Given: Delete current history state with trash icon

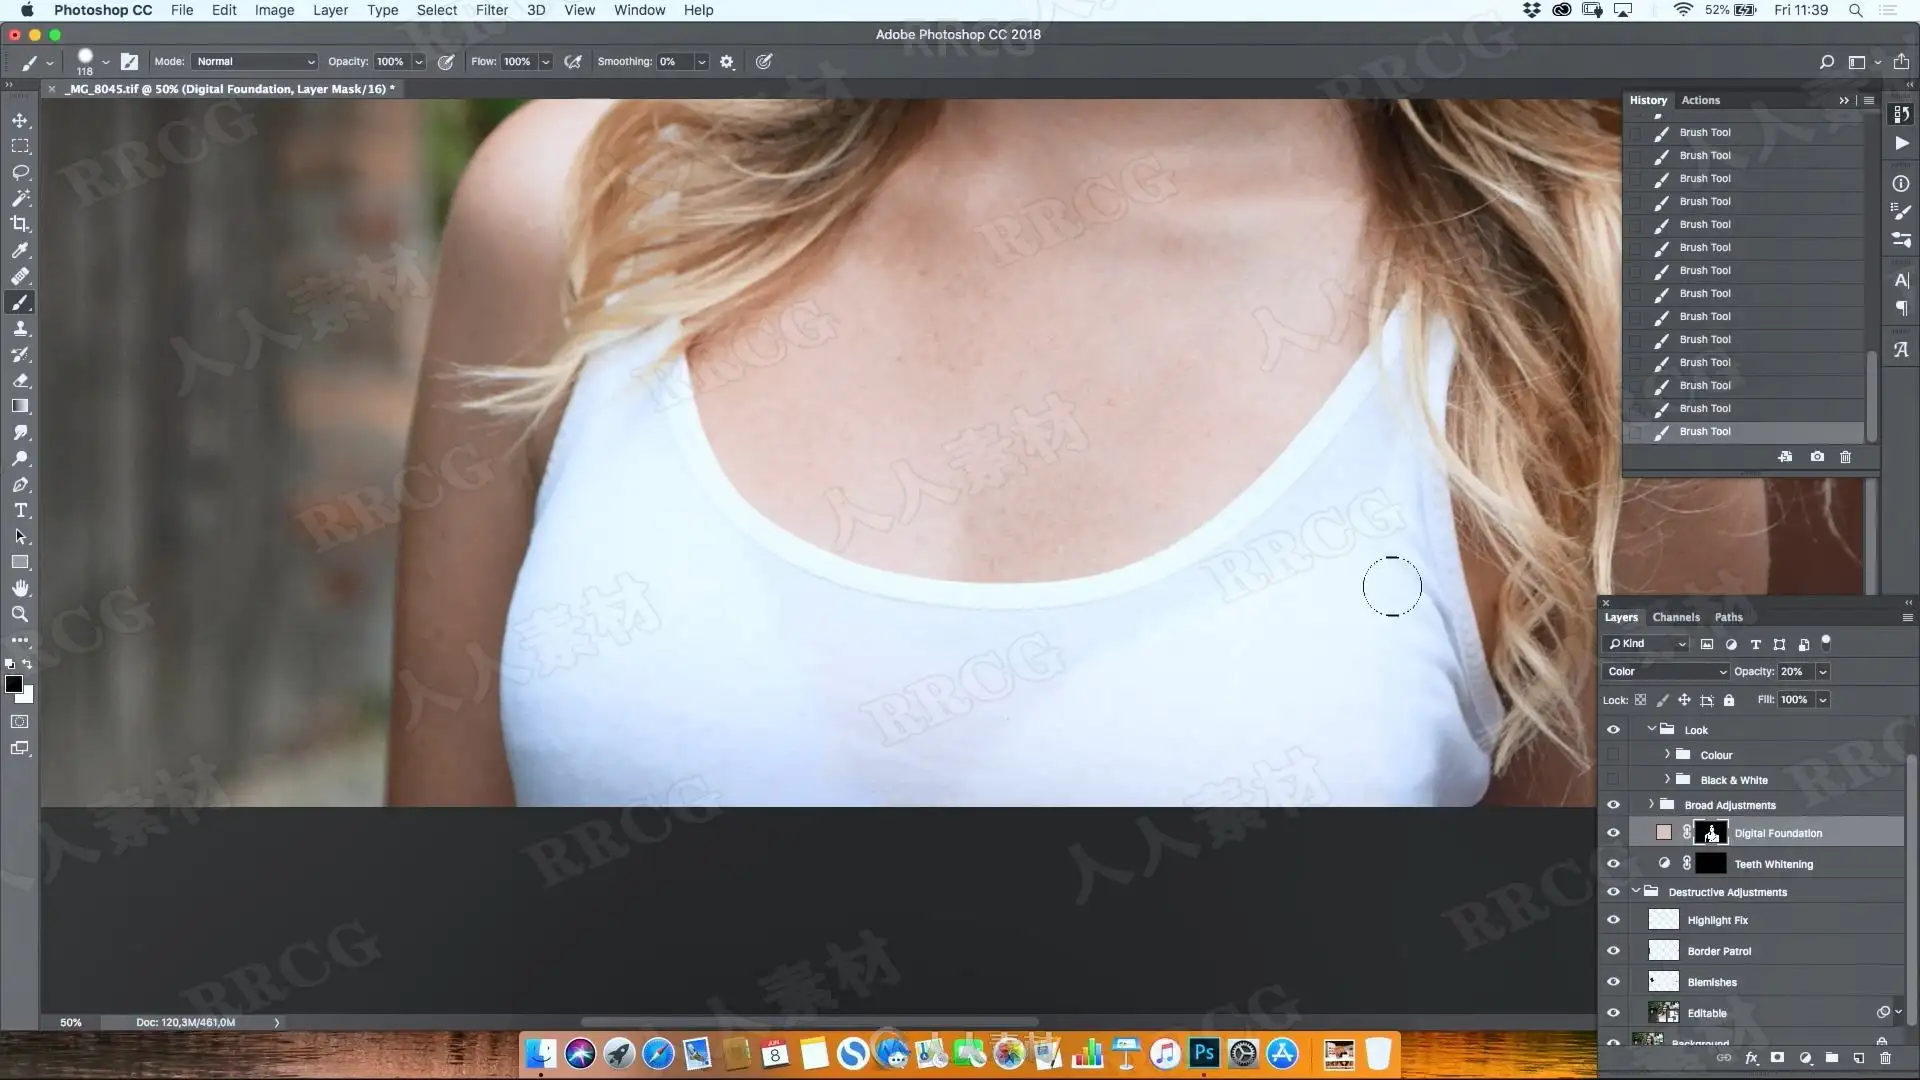Looking at the screenshot, I should 1846,457.
